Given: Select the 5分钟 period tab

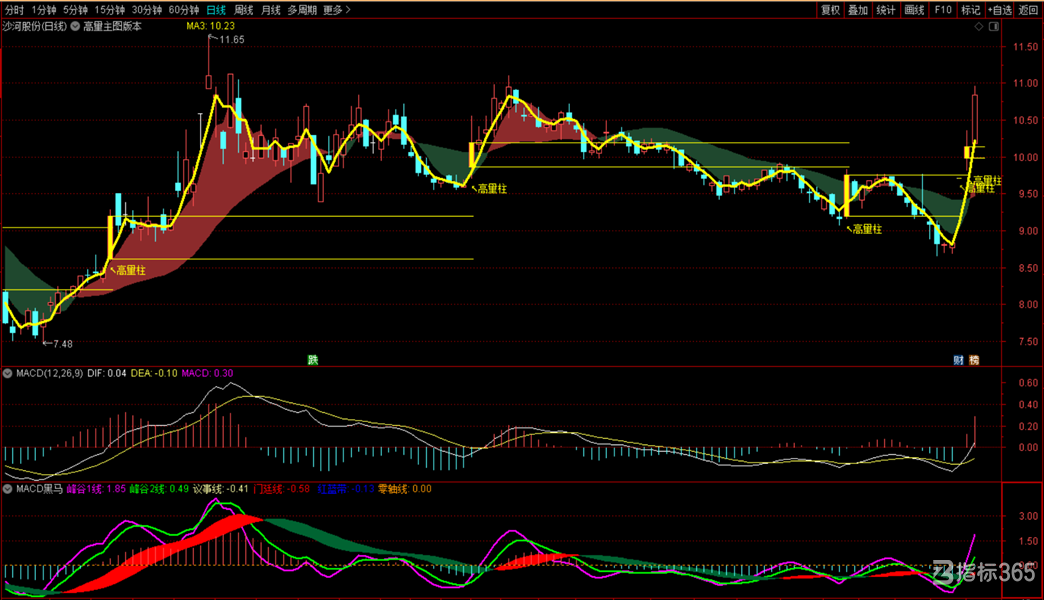Looking at the screenshot, I should coord(75,10).
